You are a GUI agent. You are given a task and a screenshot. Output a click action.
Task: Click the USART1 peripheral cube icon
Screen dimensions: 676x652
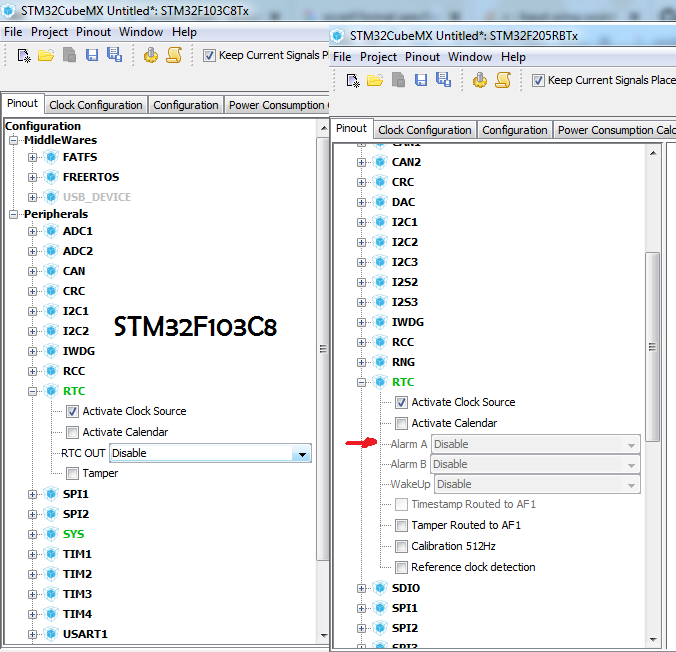pos(51,634)
